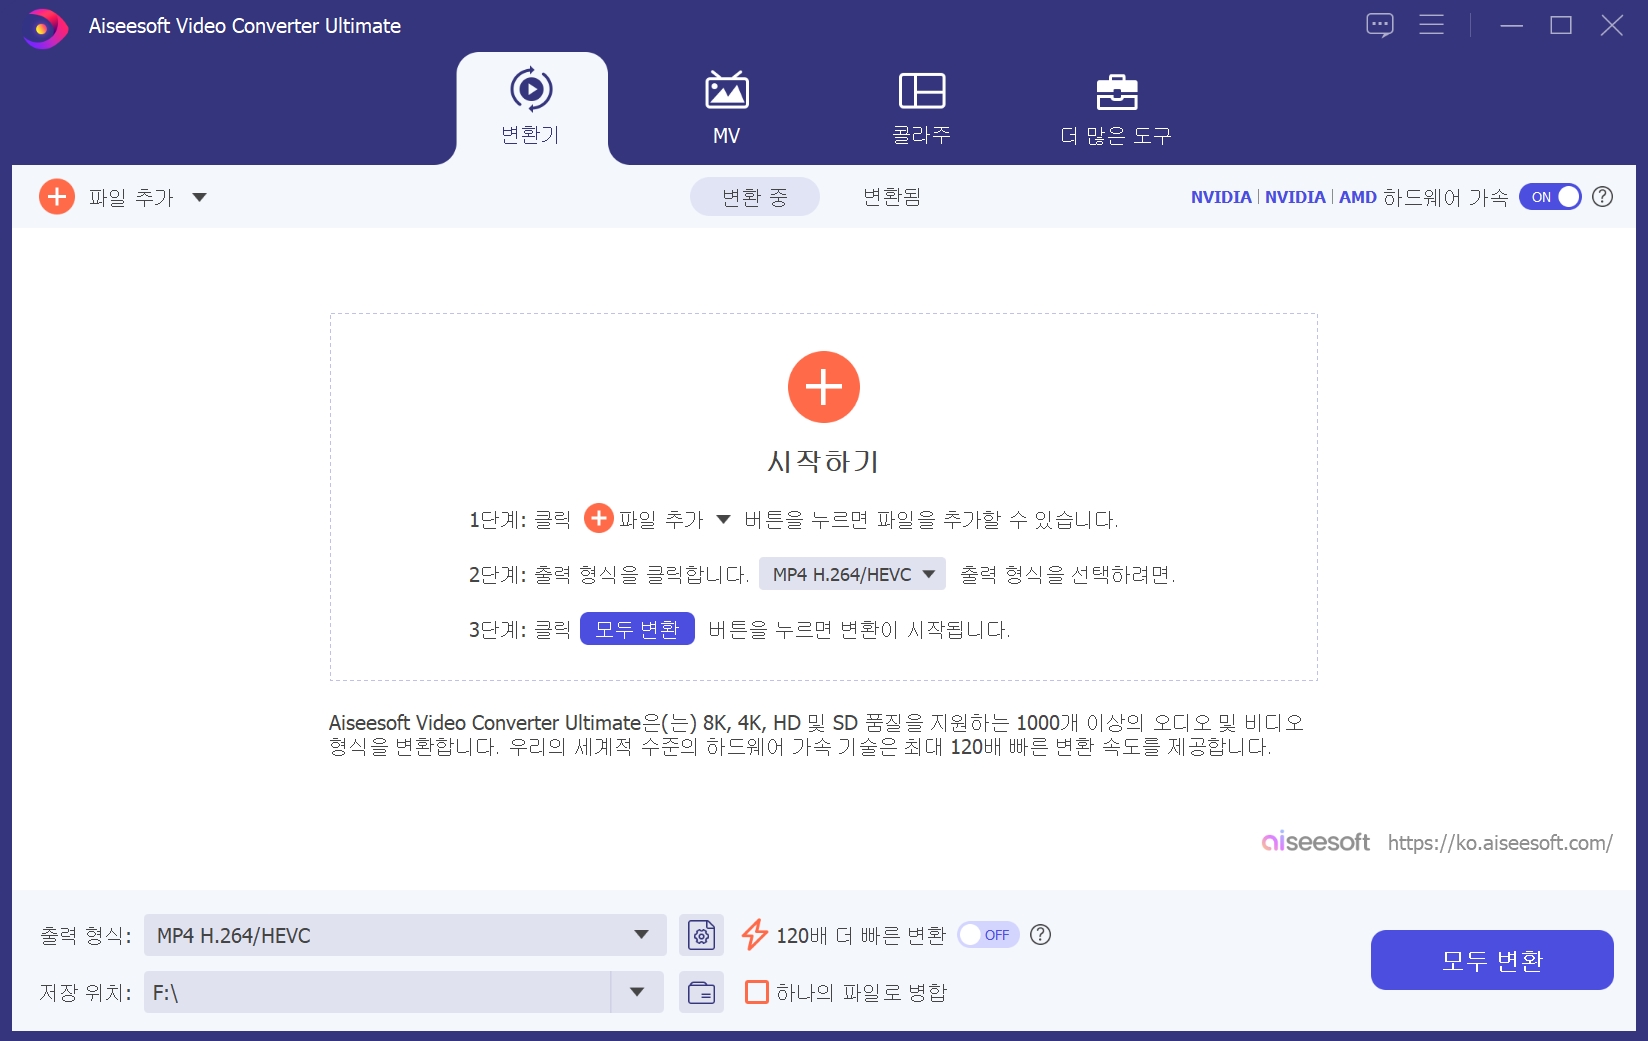Expand the 저장 위치 path dropdown arrow
The height and width of the screenshot is (1041, 1648).
(637, 992)
